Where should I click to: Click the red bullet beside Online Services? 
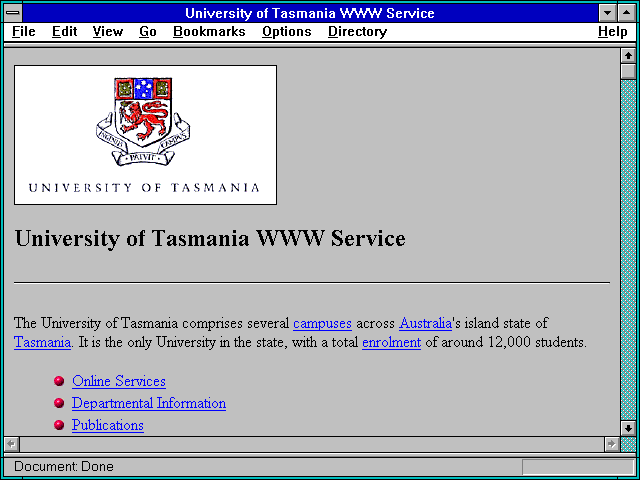click(x=59, y=381)
